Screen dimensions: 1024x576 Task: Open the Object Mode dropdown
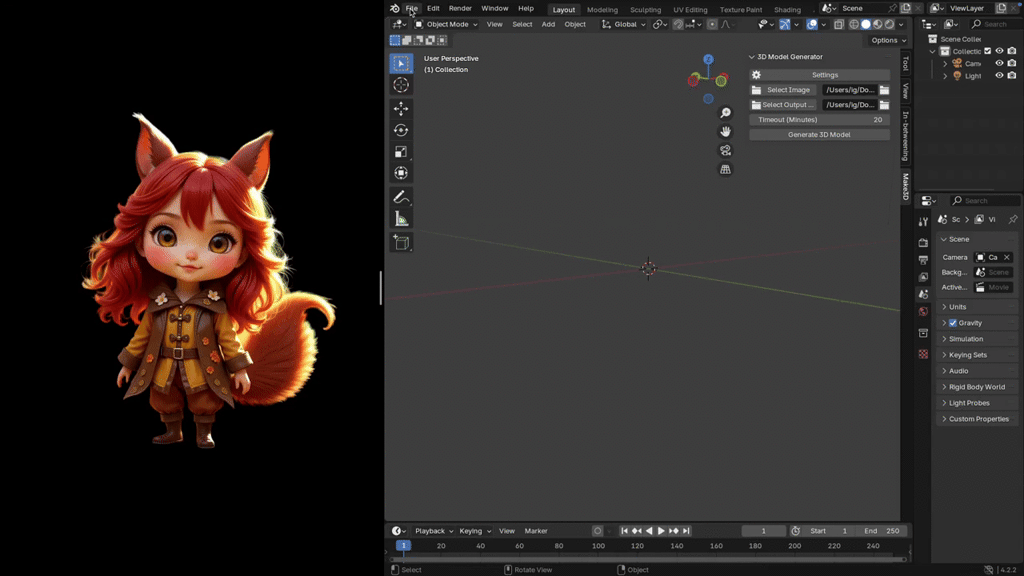[446, 24]
